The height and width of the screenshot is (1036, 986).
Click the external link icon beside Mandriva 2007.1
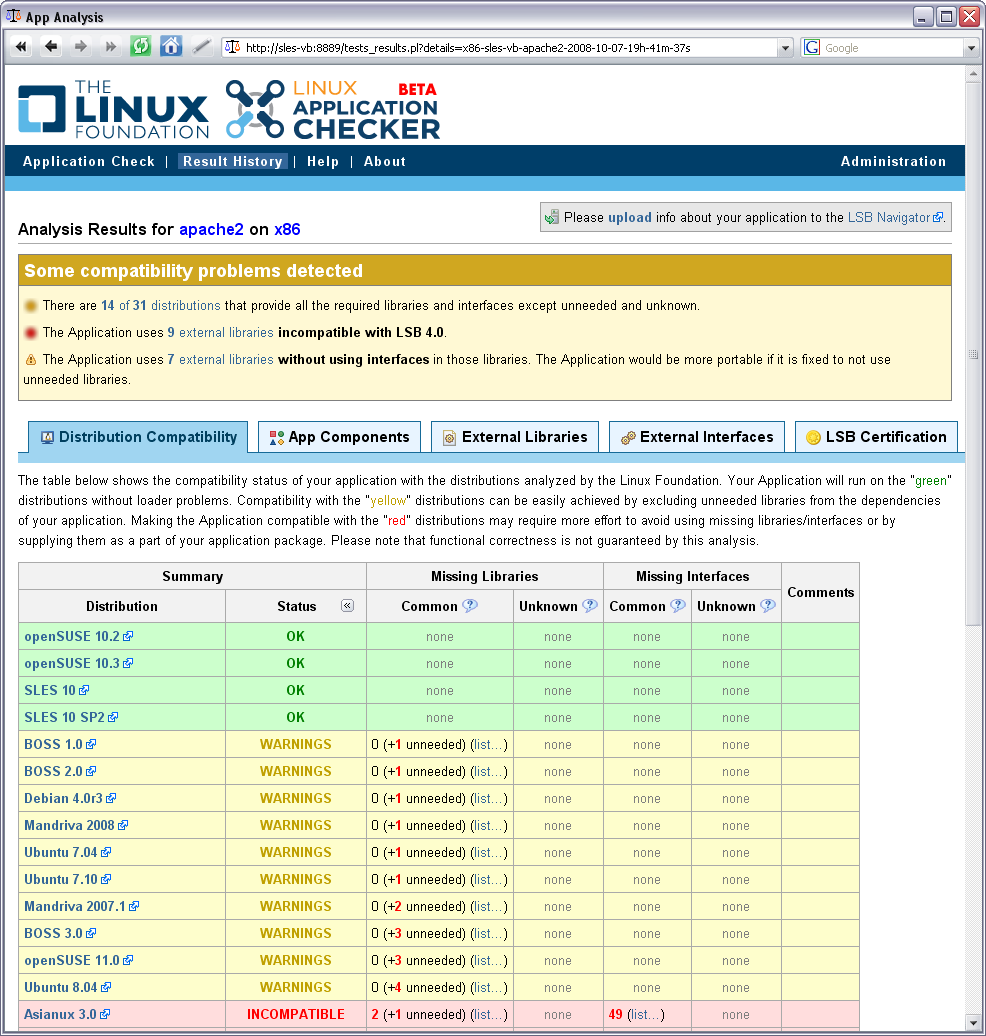point(134,906)
